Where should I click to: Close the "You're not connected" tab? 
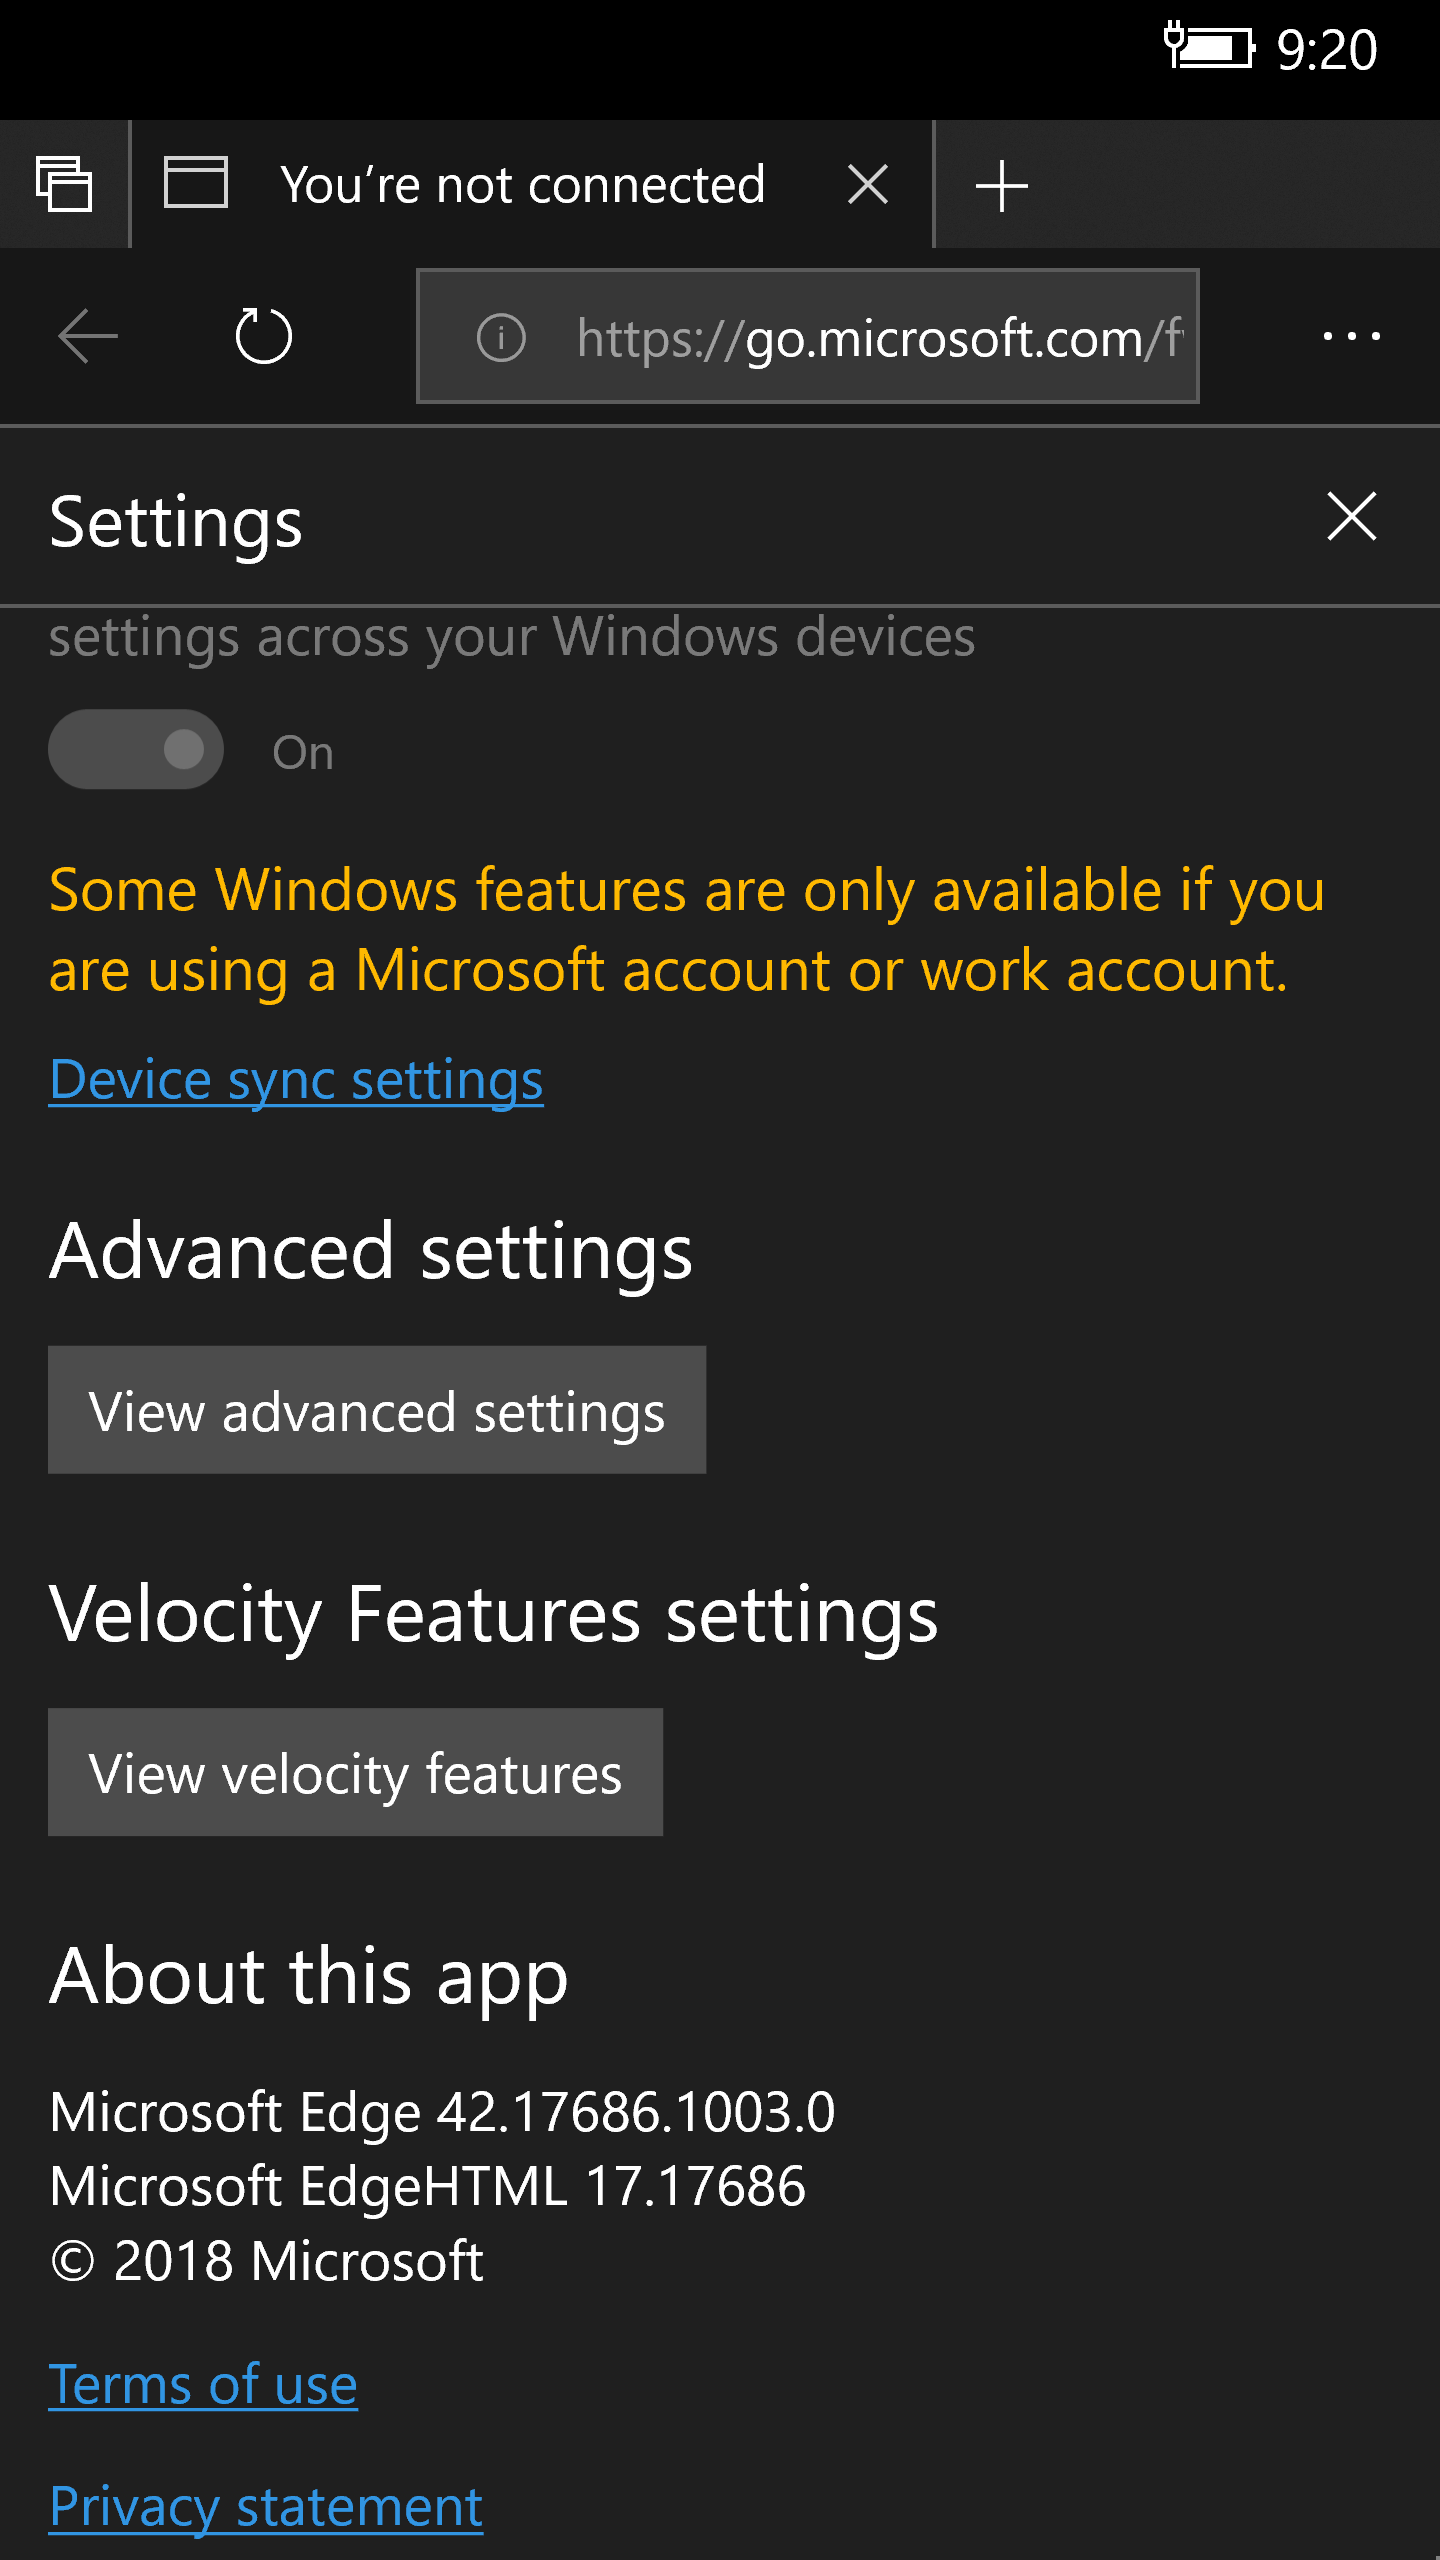[867, 185]
